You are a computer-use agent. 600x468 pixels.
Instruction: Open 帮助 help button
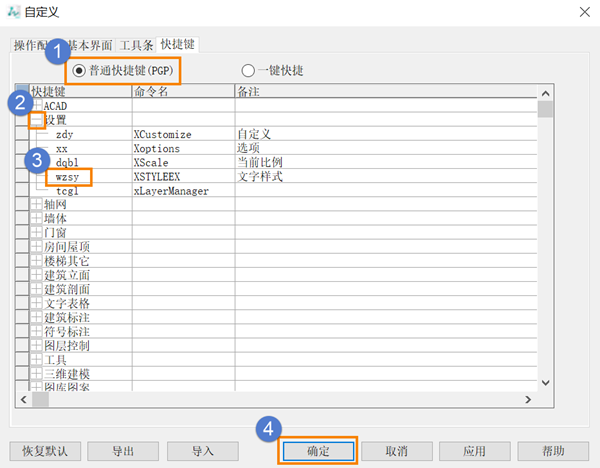point(553,451)
